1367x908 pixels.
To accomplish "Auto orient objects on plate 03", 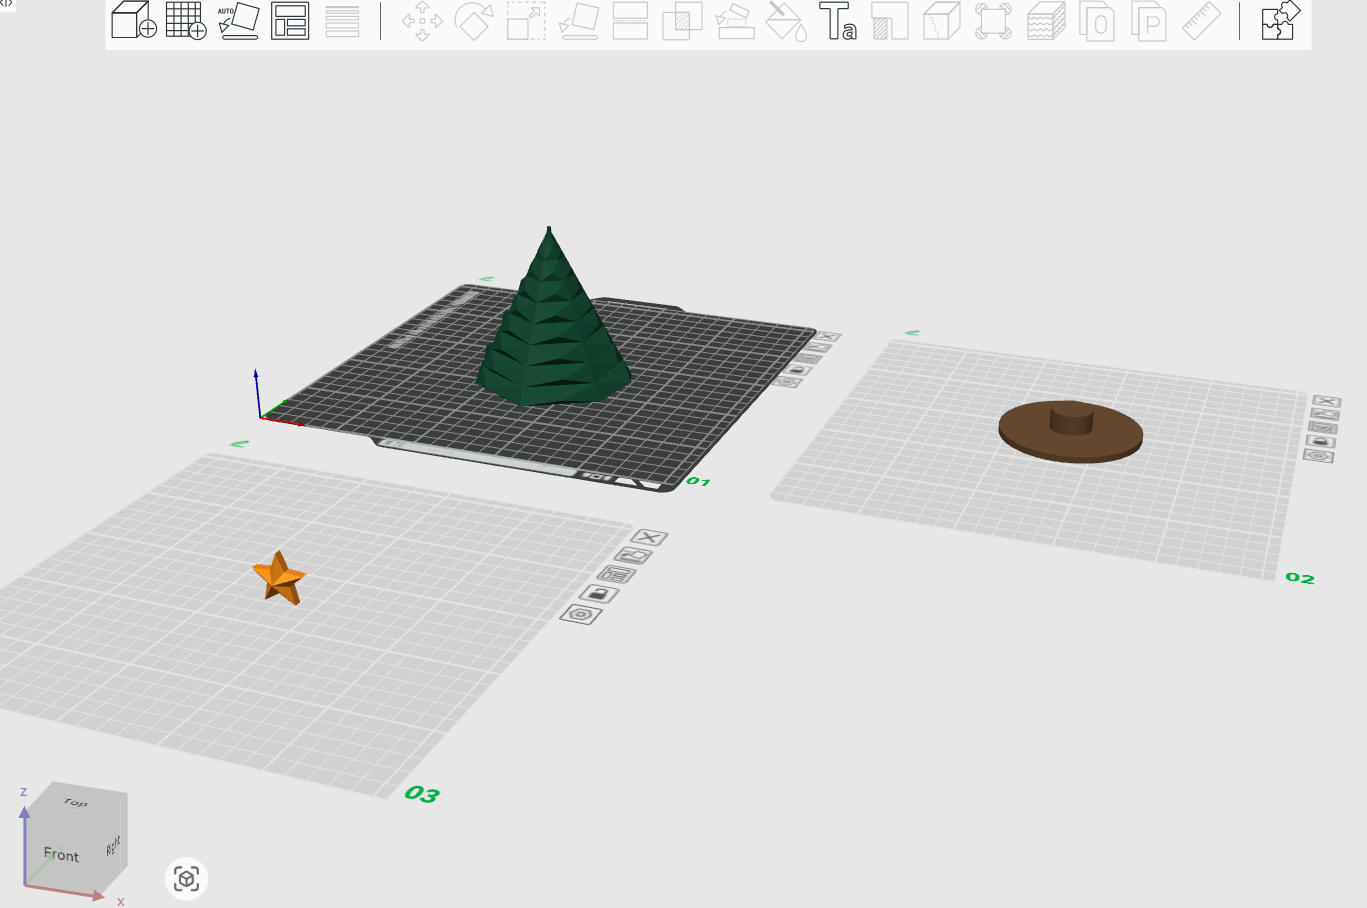I will coord(633,555).
